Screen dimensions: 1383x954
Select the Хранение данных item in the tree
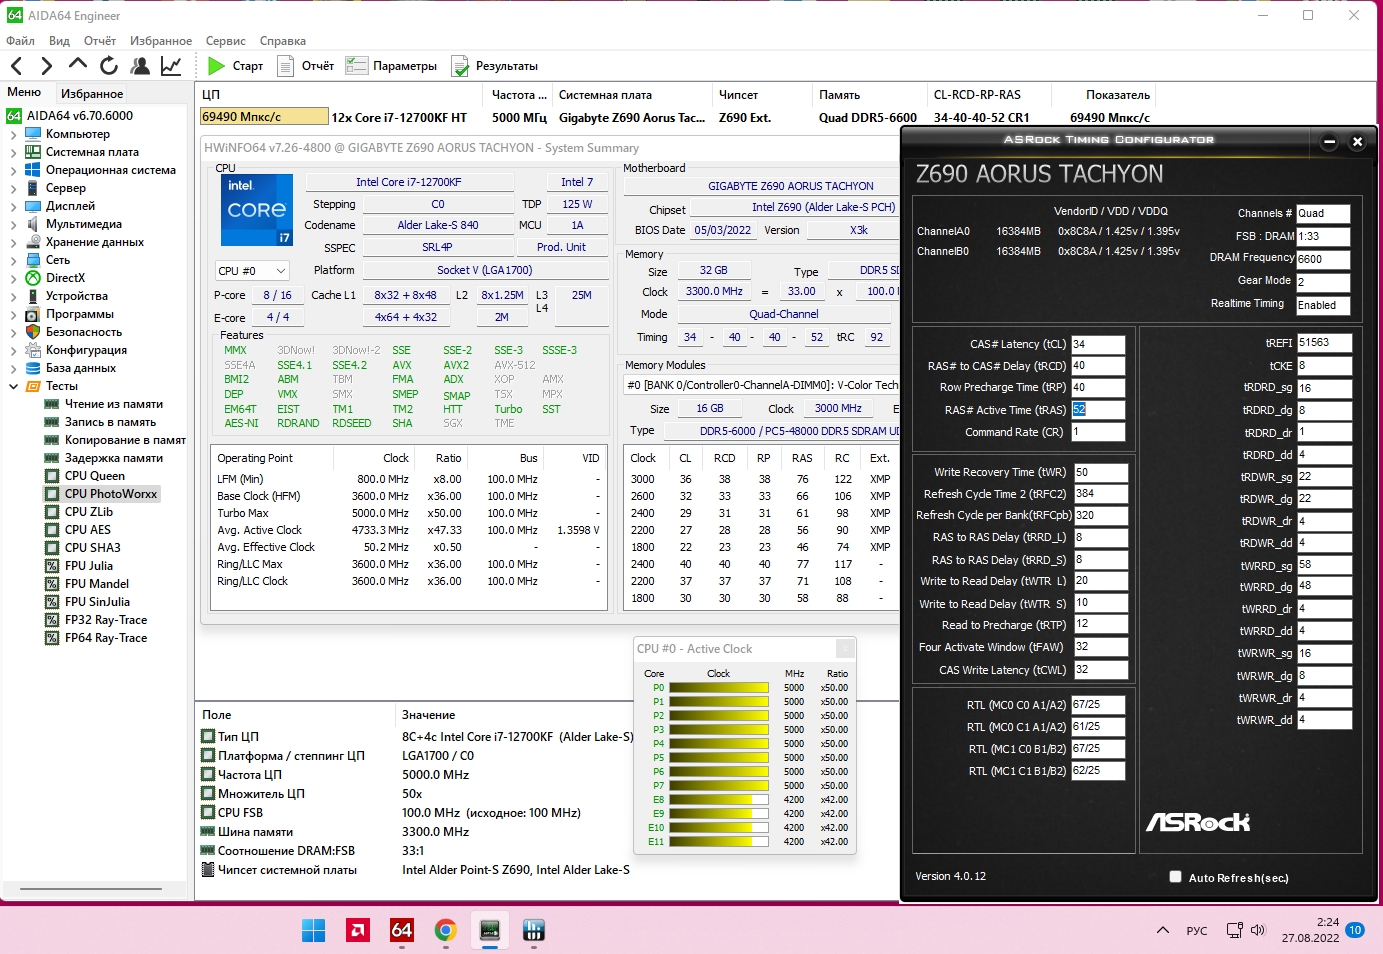[x=94, y=242]
